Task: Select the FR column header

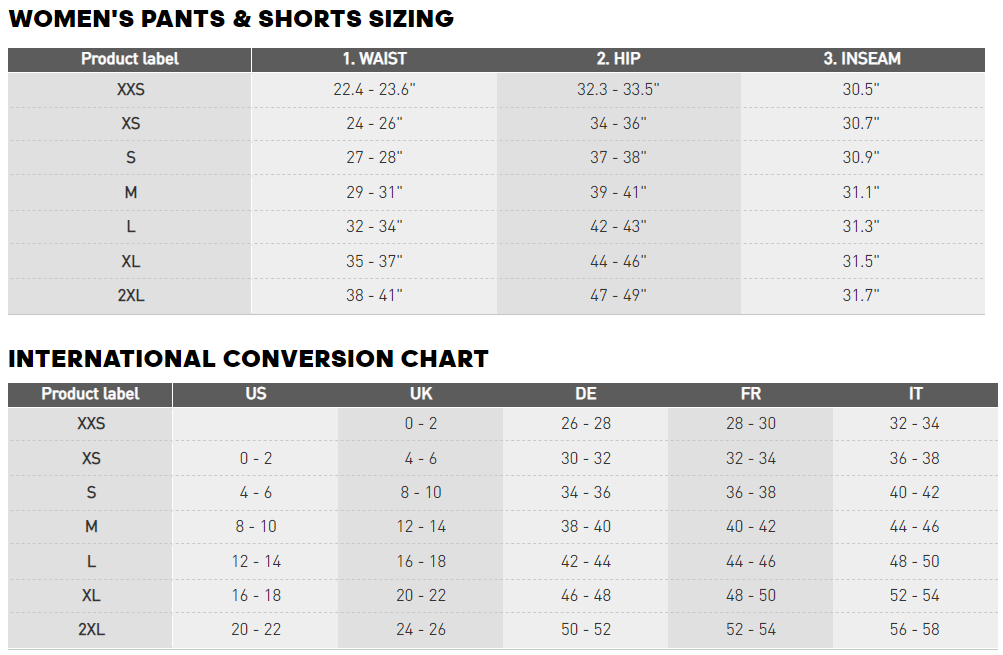Action: tap(750, 394)
